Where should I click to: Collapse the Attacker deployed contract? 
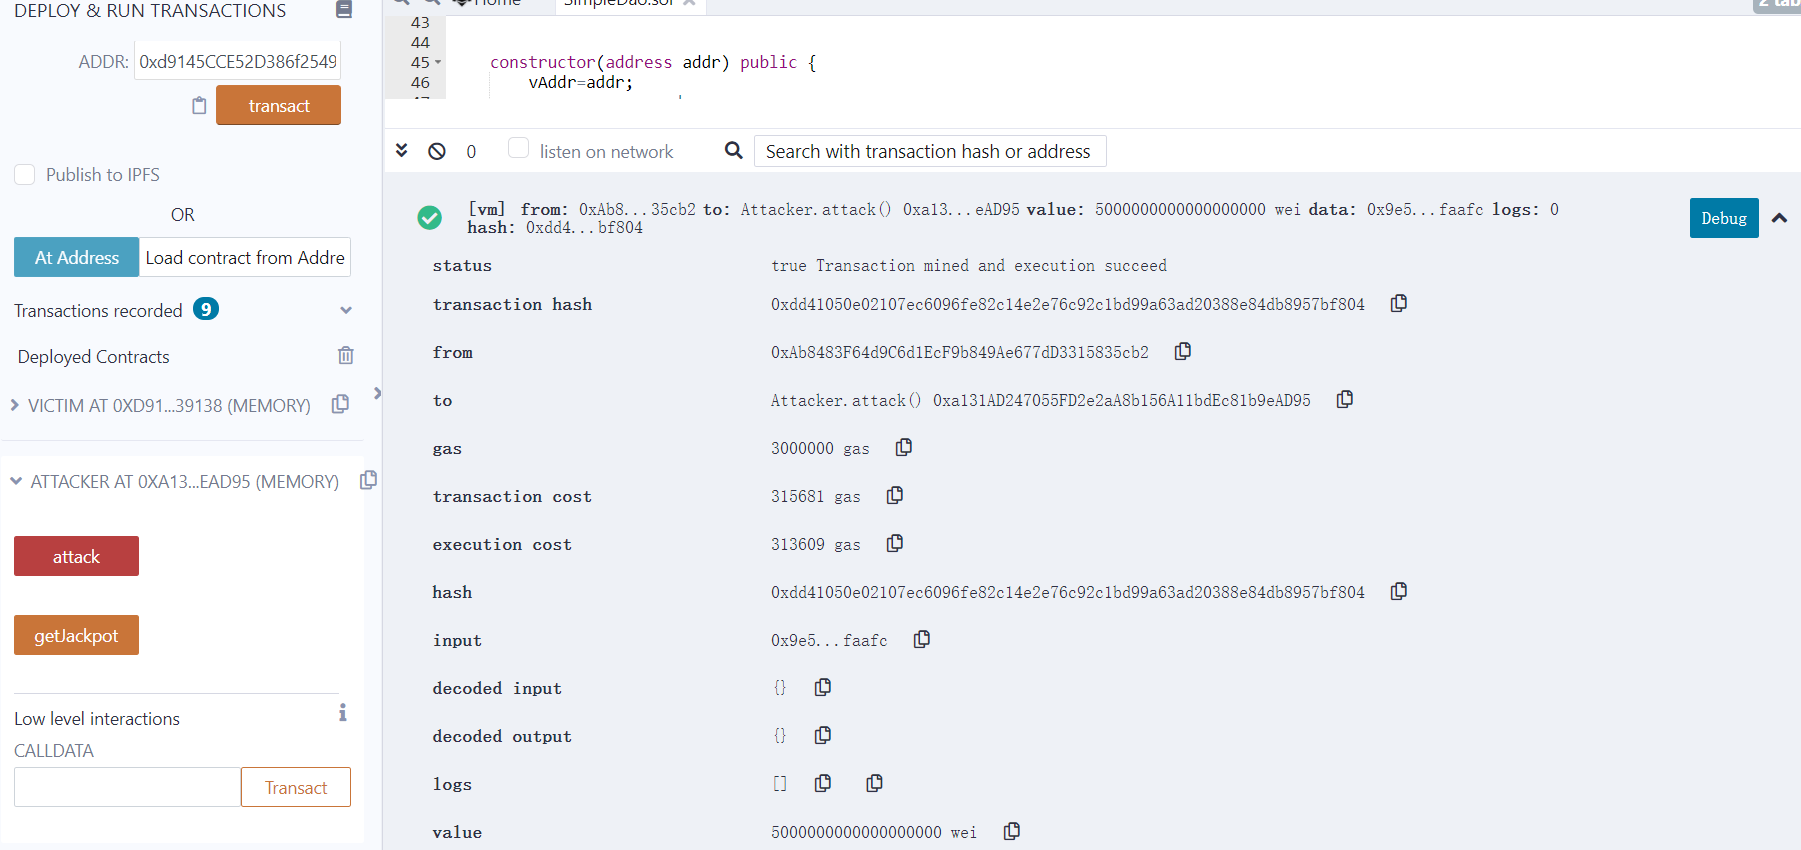pyautogui.click(x=16, y=481)
